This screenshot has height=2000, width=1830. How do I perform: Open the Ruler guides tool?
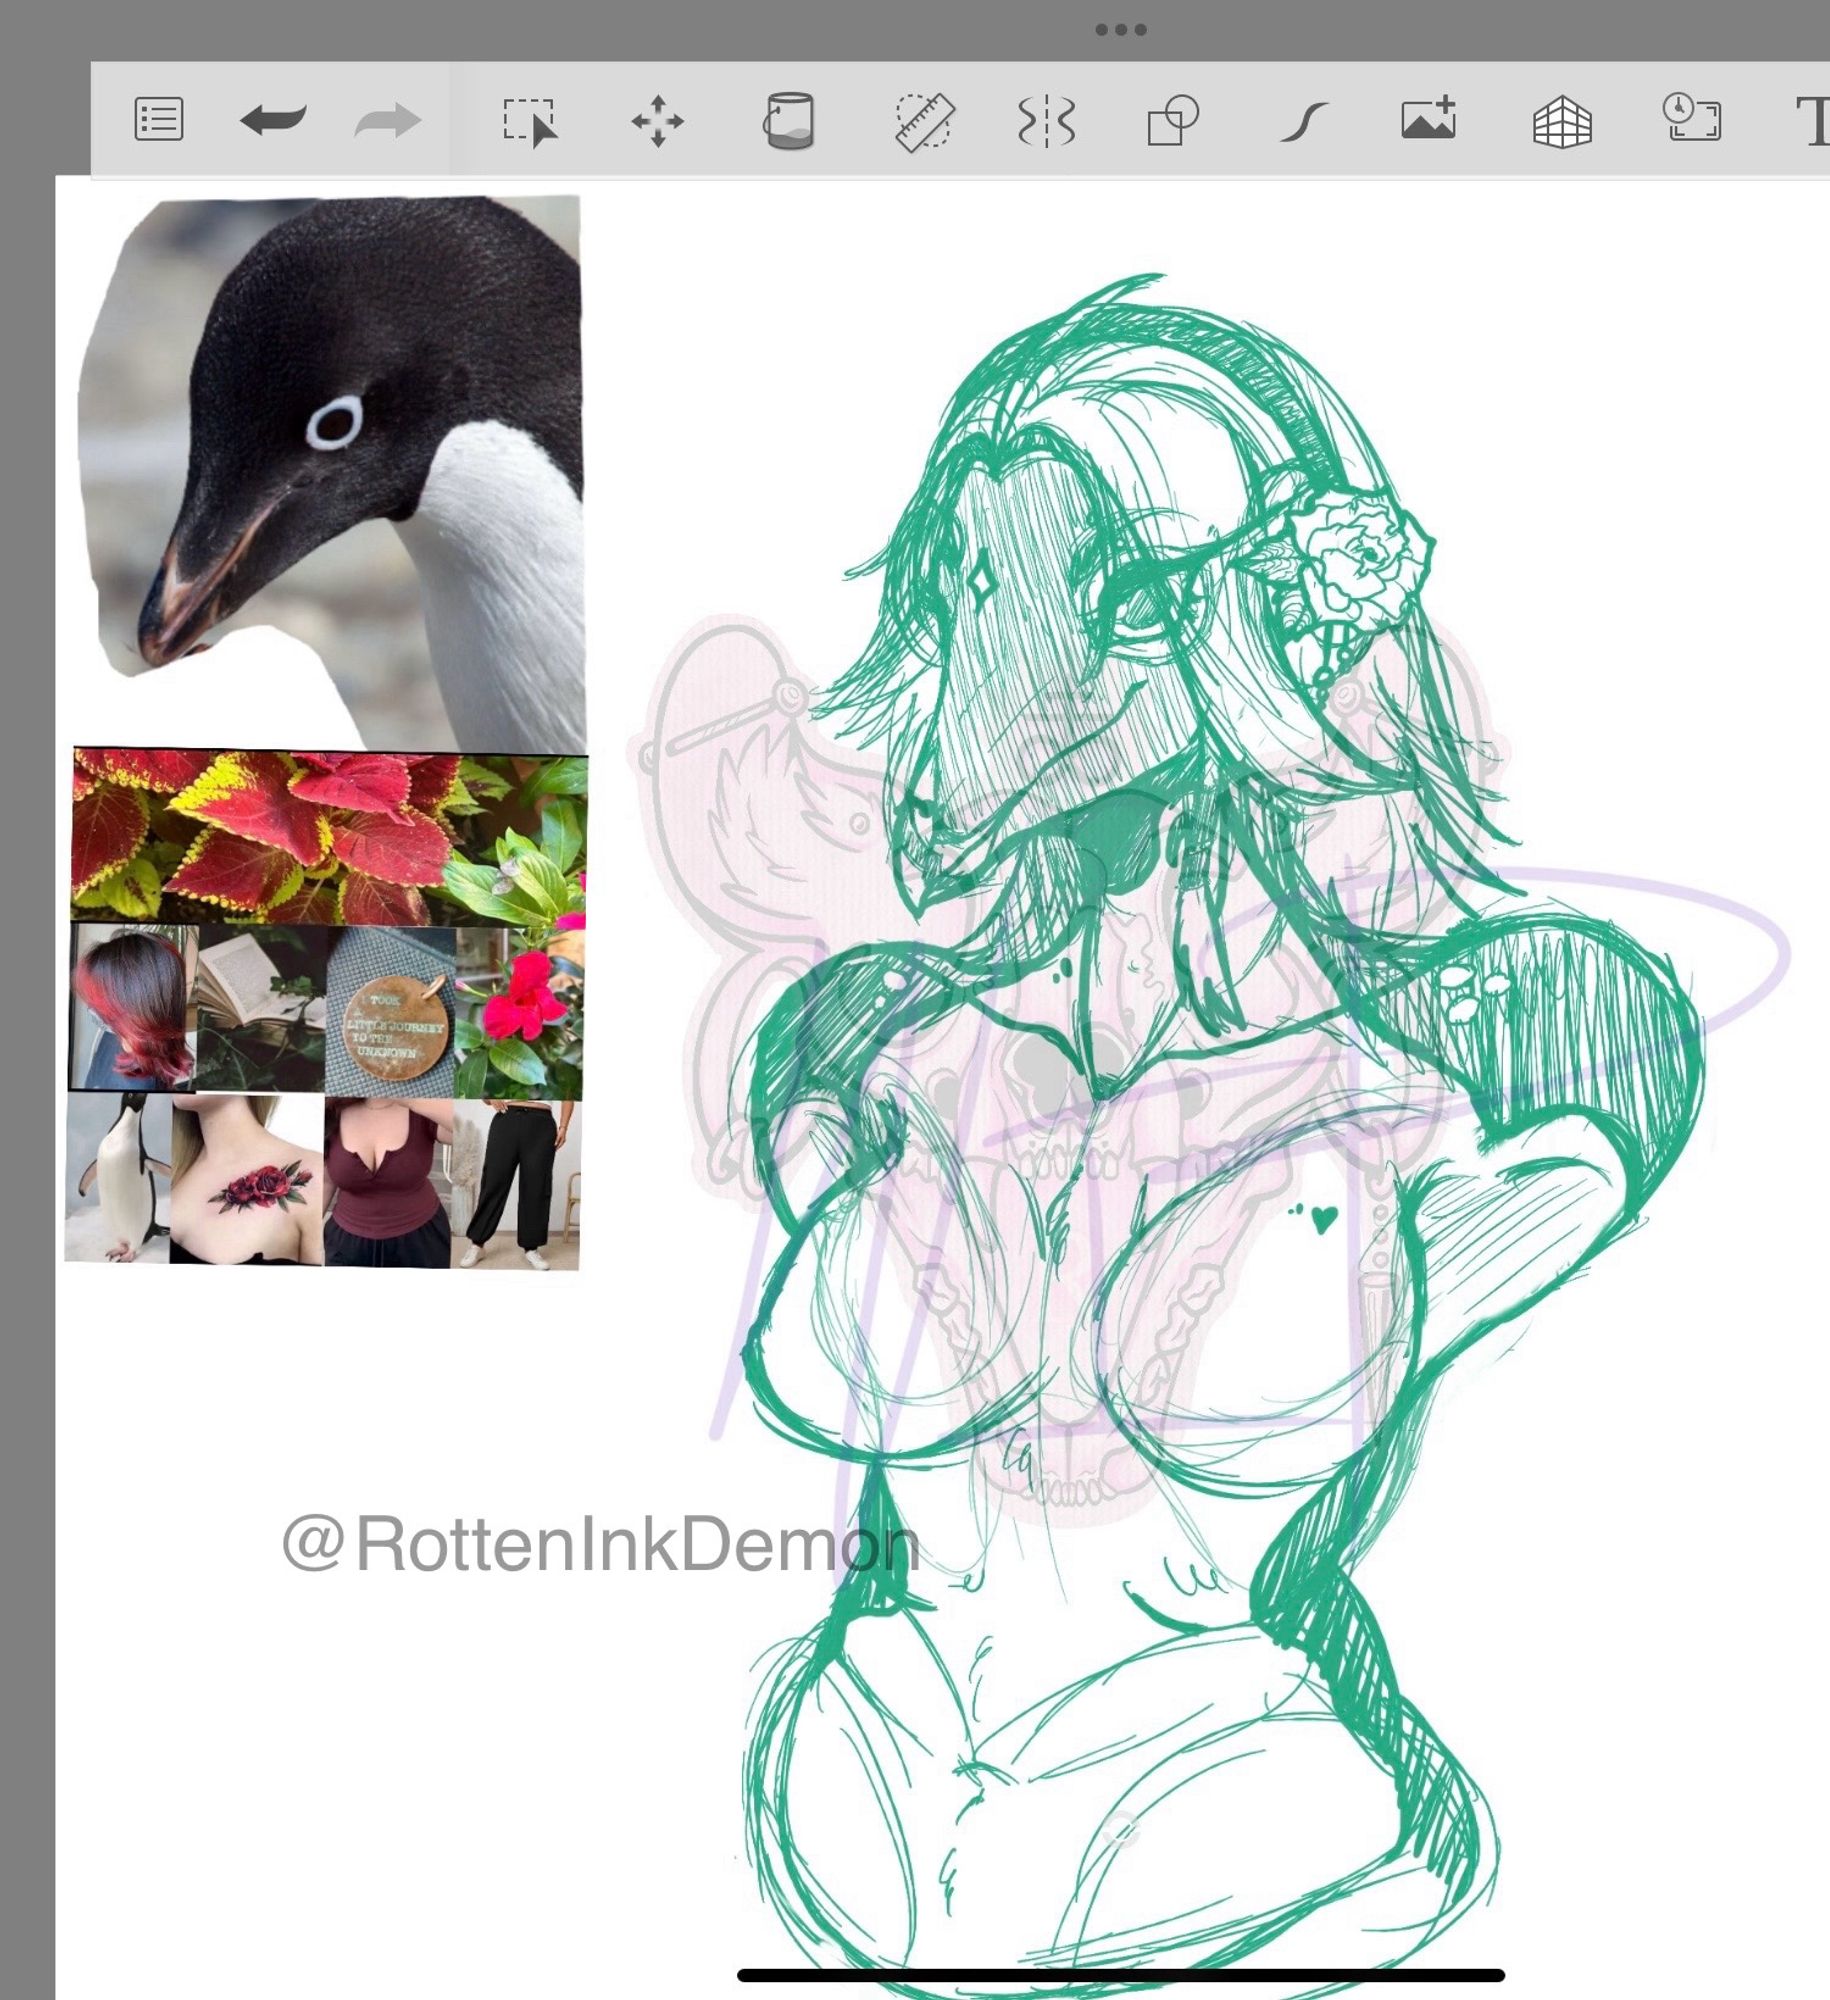(923, 122)
